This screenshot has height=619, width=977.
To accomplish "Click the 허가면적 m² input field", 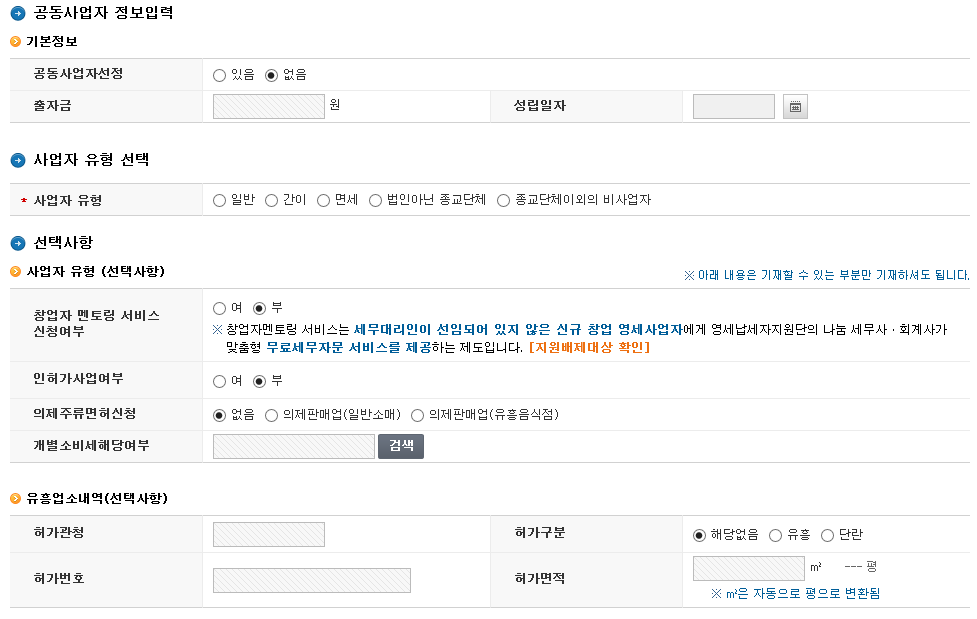I will click(x=748, y=569).
